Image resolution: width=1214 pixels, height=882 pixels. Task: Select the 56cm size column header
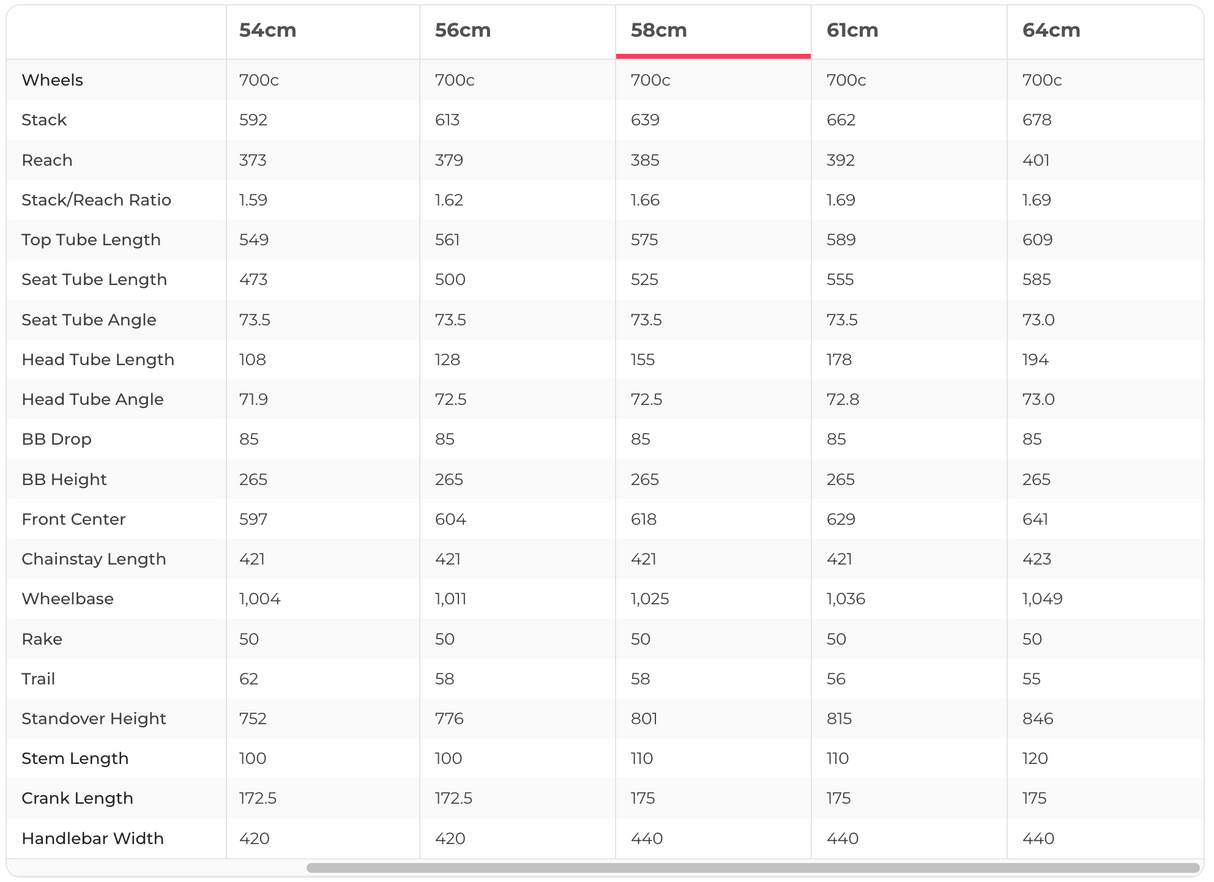point(463,30)
